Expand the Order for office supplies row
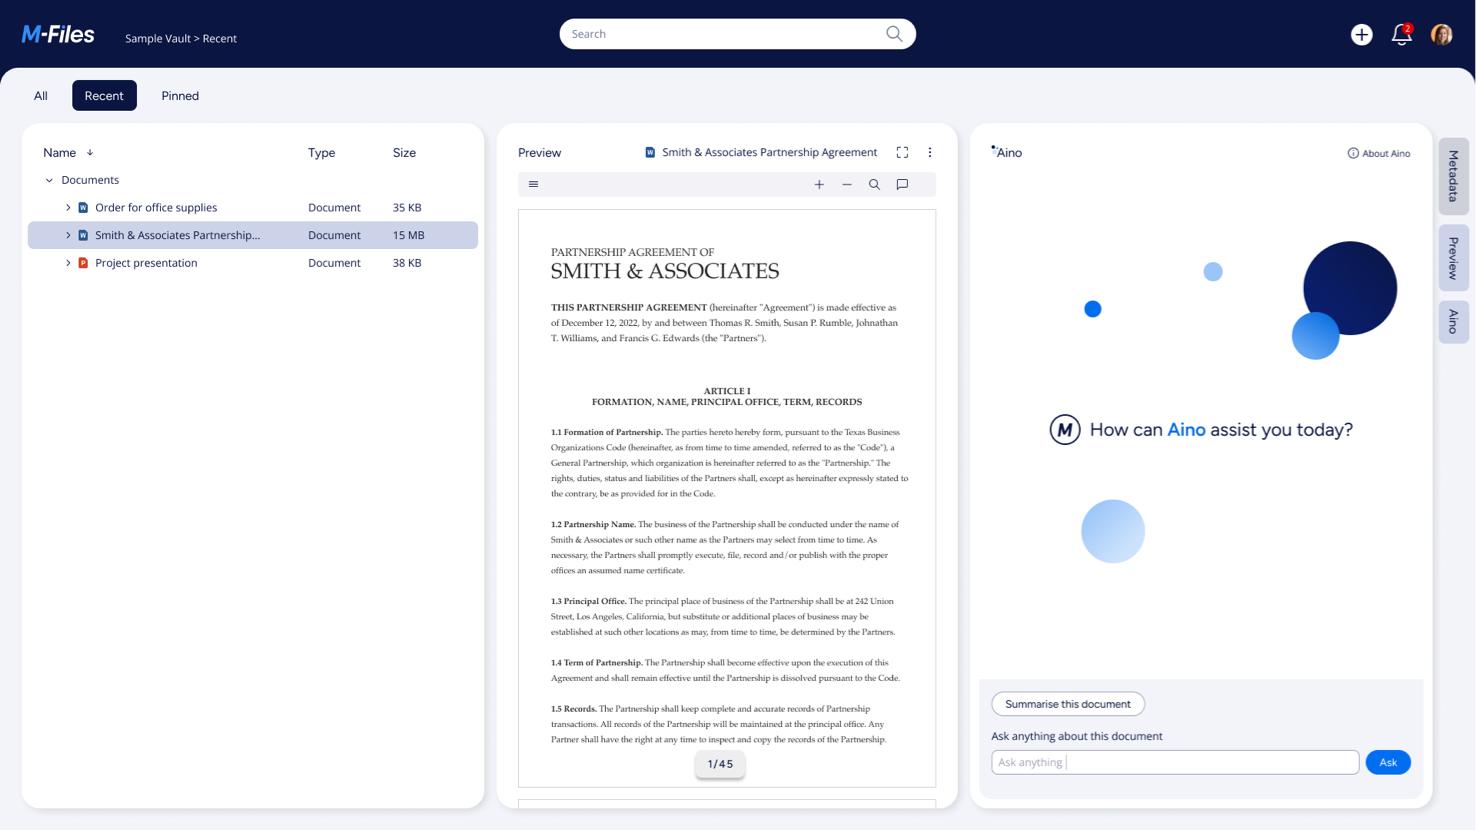Viewport: 1476px width, 830px height. [x=68, y=208]
